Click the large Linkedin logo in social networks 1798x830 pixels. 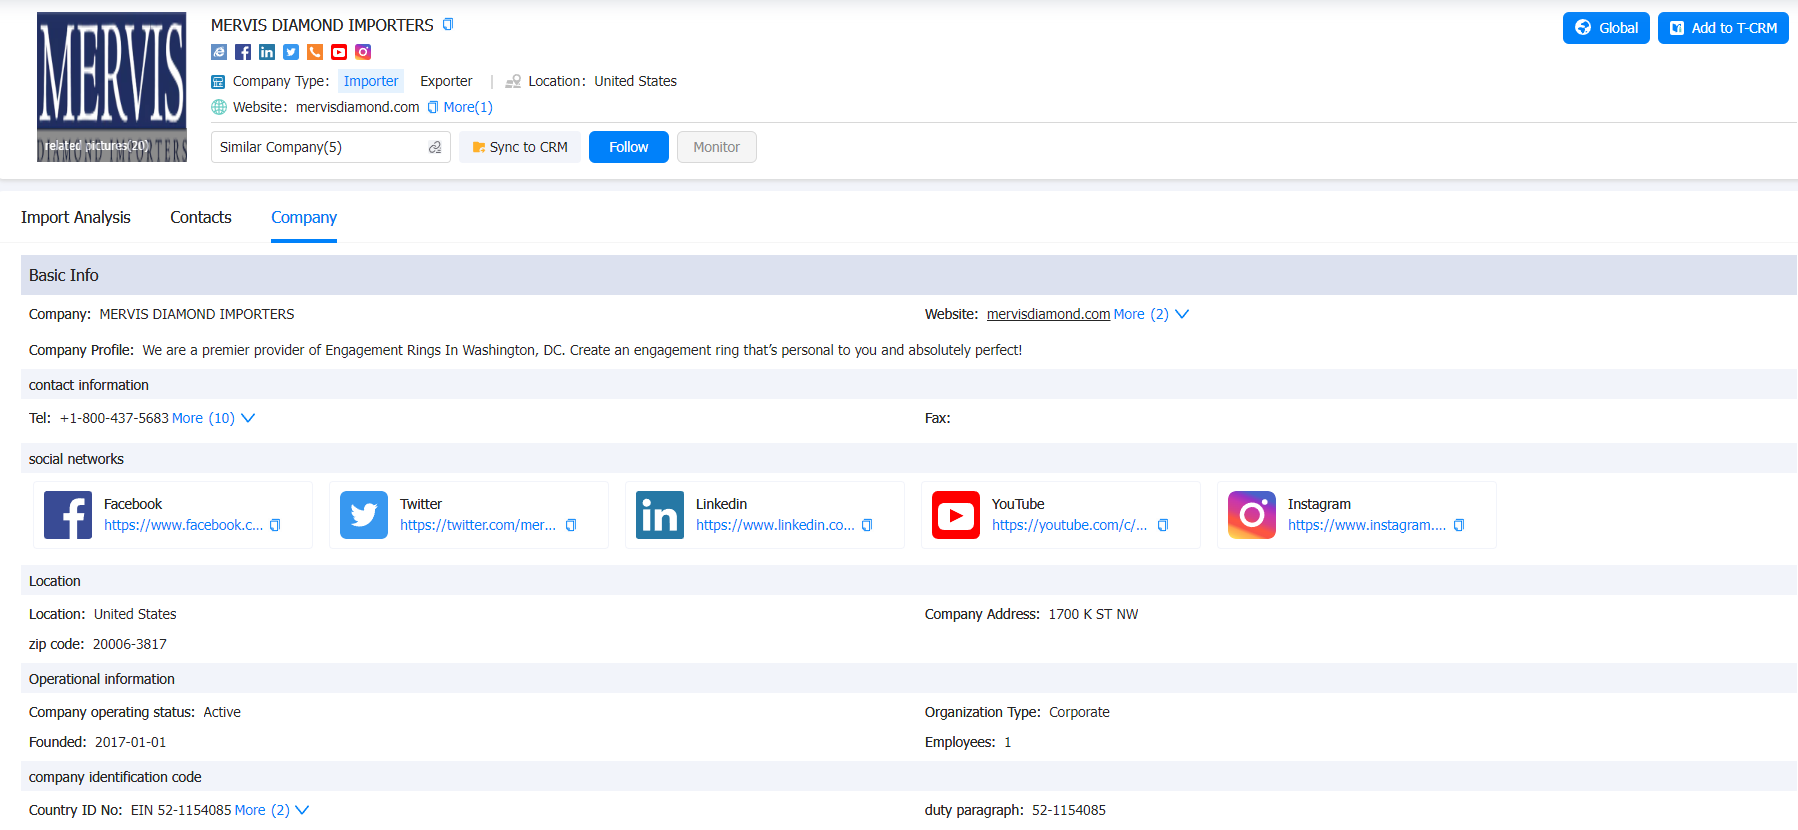660,515
